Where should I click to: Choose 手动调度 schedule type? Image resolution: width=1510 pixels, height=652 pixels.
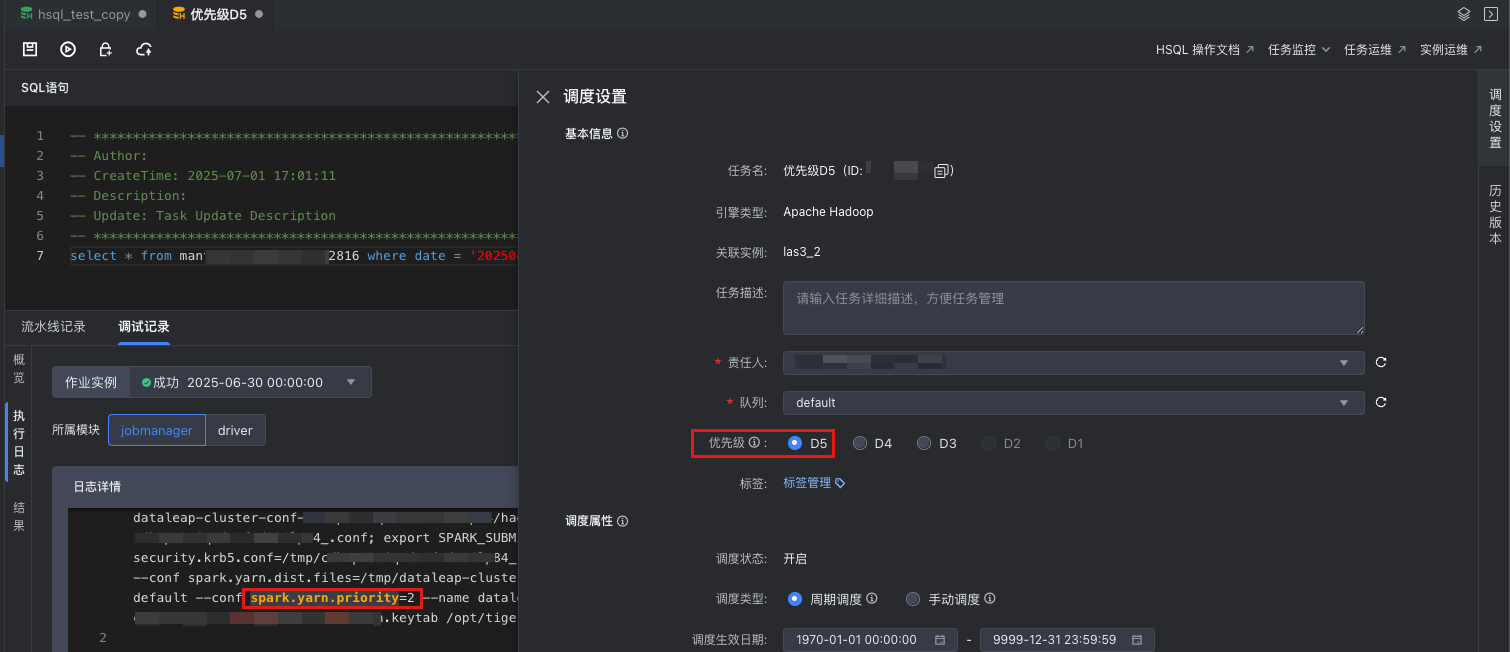coord(913,599)
